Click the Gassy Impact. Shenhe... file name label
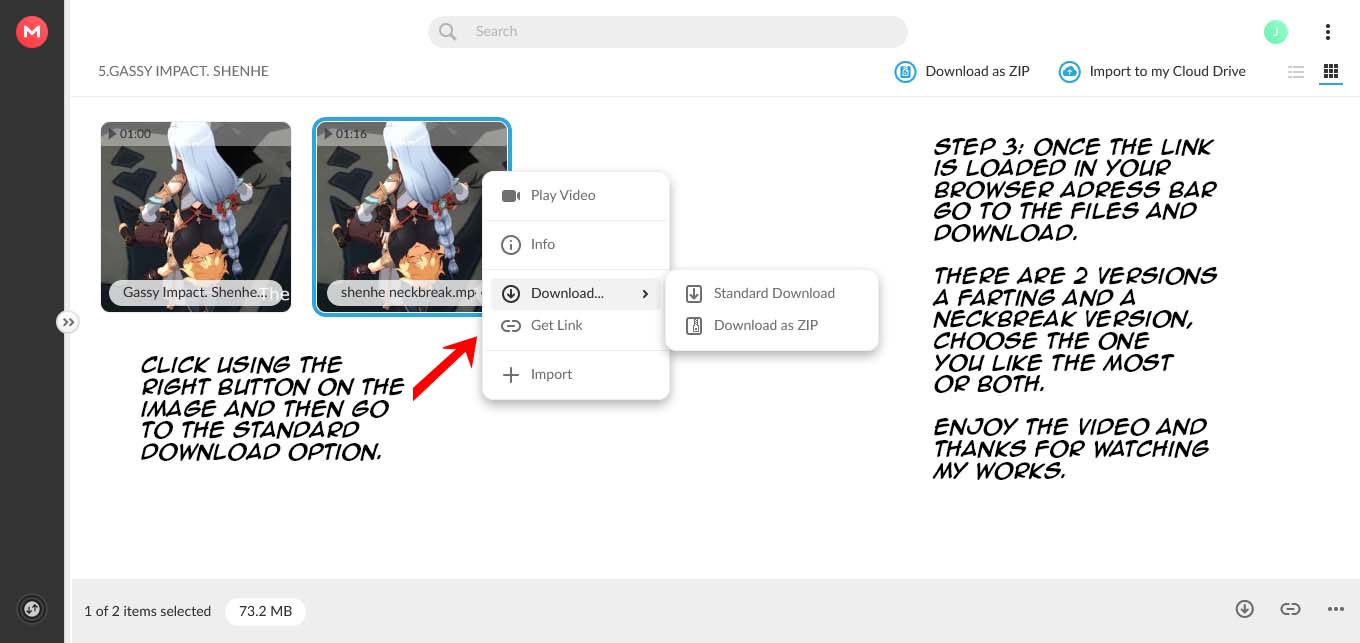Image resolution: width=1360 pixels, height=643 pixels. click(196, 293)
